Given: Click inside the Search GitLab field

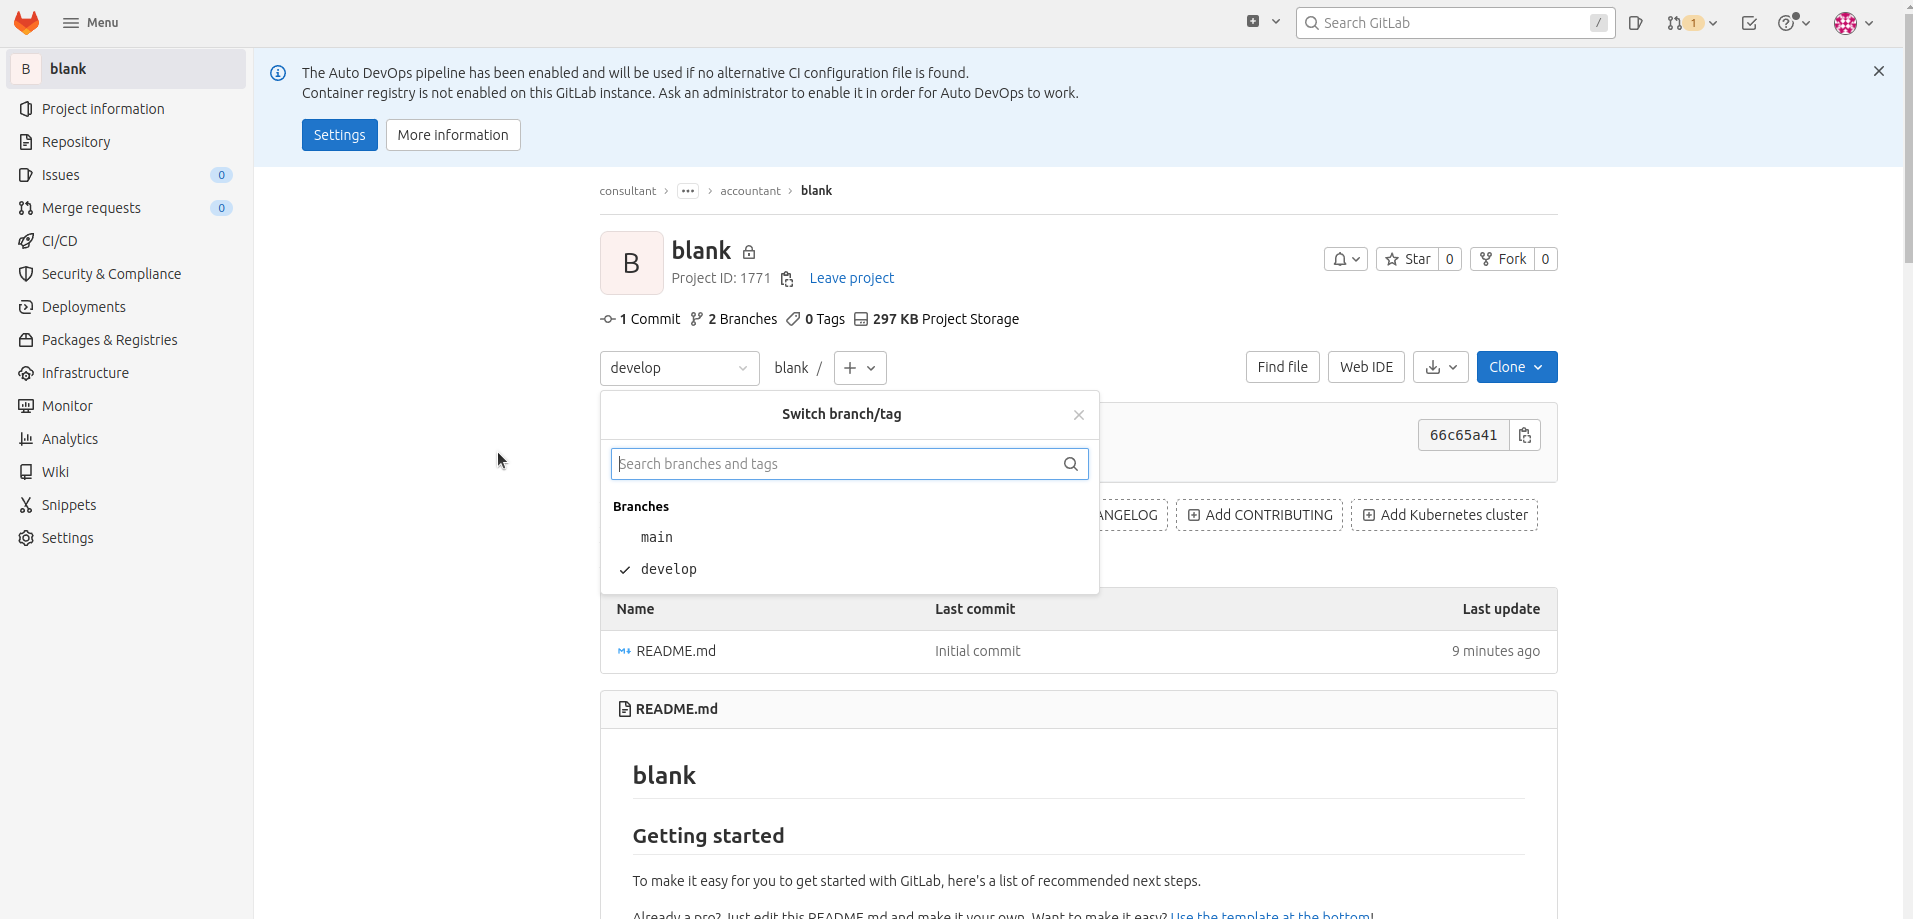Looking at the screenshot, I should 1455,23.
